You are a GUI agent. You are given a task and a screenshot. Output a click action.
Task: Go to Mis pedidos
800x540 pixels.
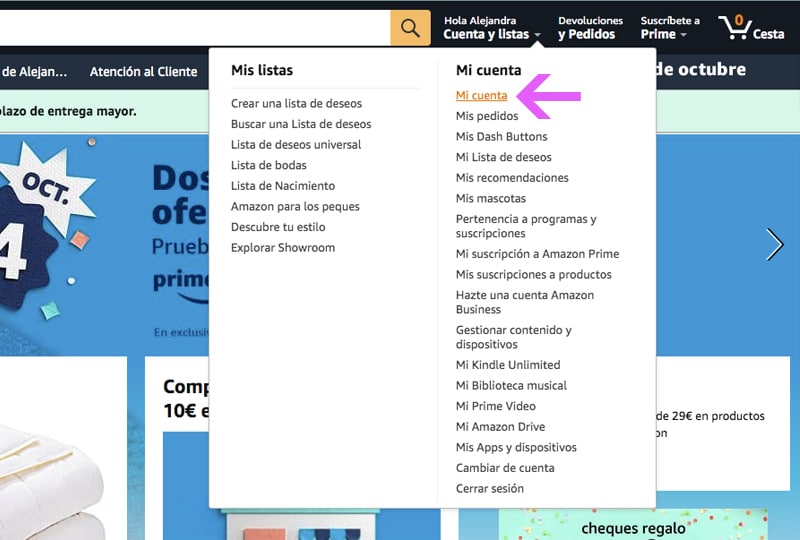tap(487, 116)
